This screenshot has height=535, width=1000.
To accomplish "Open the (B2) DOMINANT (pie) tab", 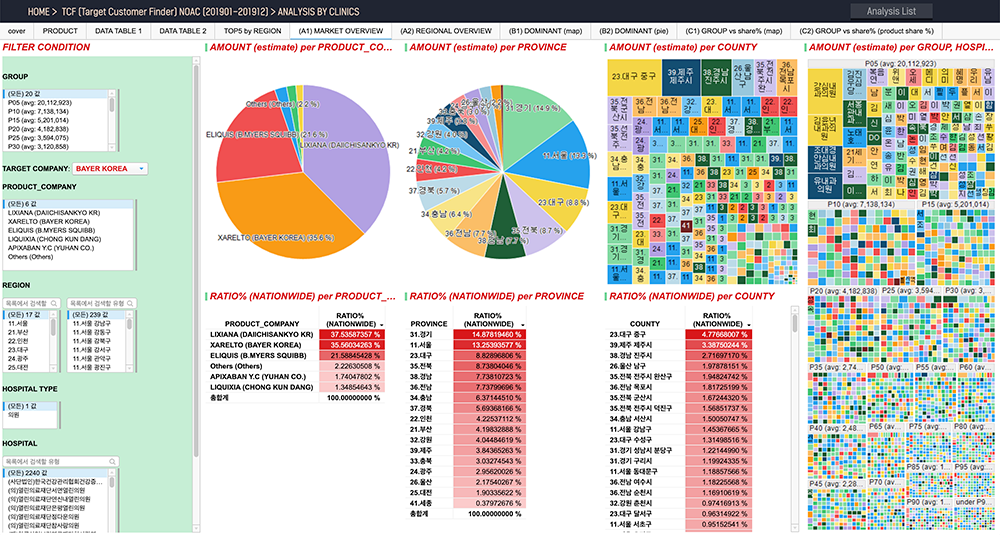I will [633, 31].
